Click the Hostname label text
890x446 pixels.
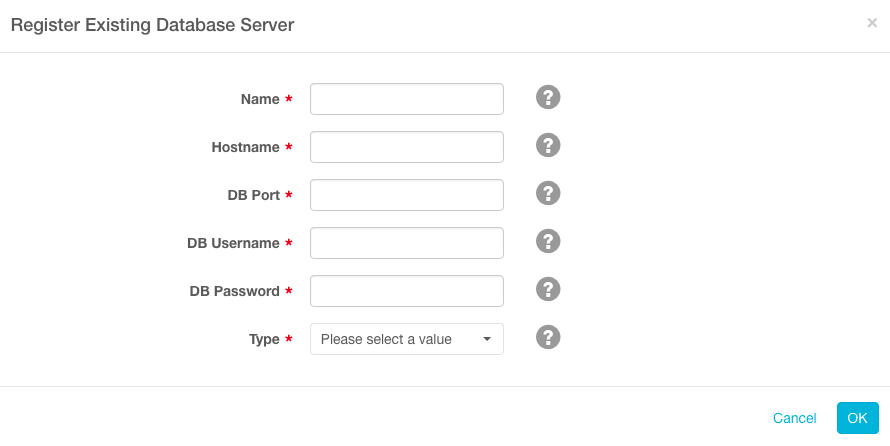pyautogui.click(x=245, y=147)
